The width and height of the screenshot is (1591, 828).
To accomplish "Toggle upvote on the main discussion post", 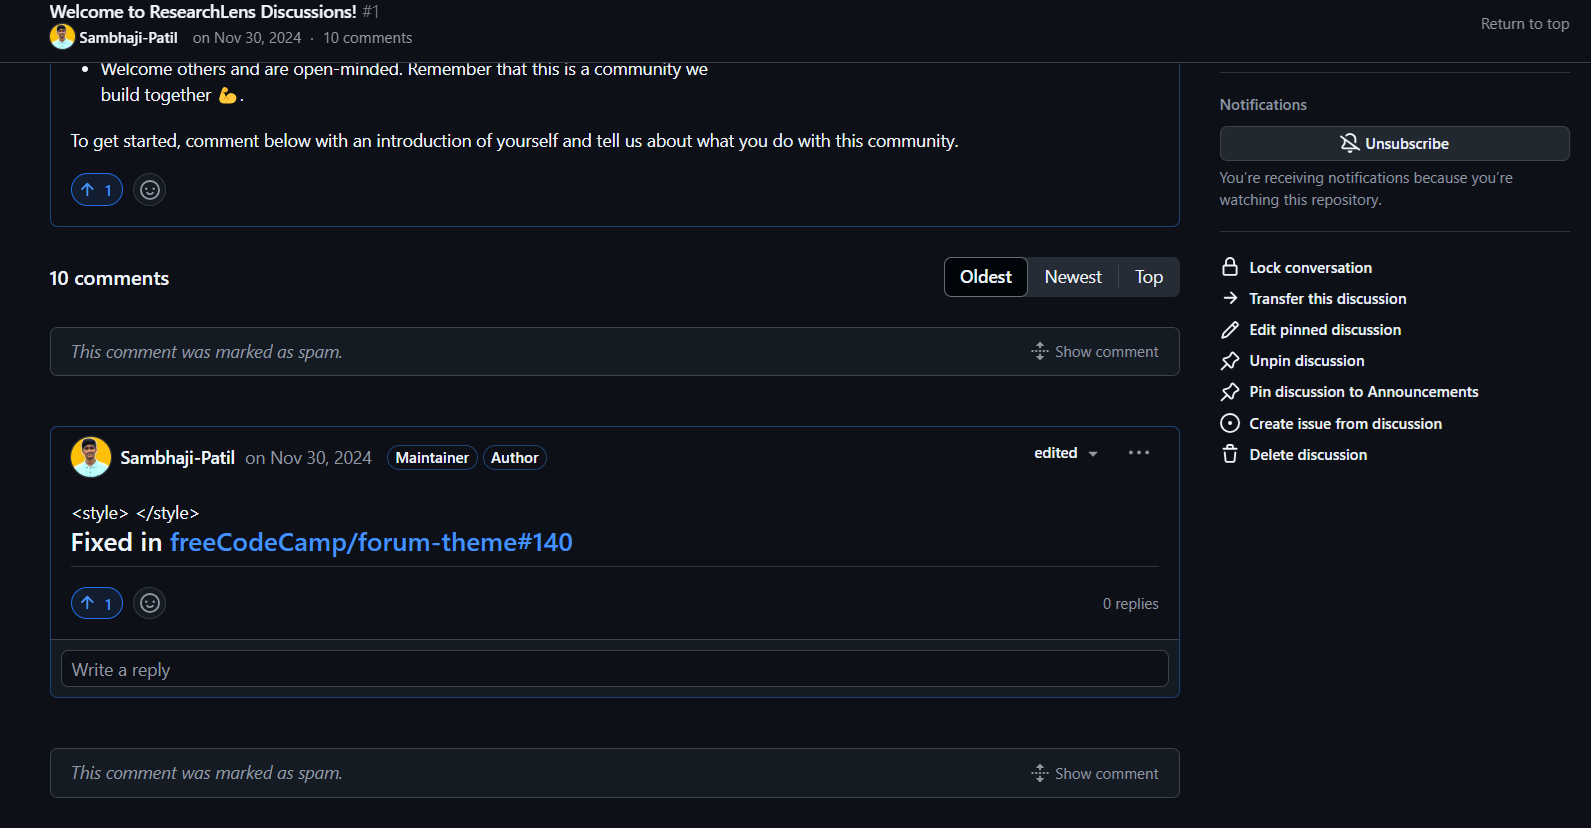I will tap(97, 190).
